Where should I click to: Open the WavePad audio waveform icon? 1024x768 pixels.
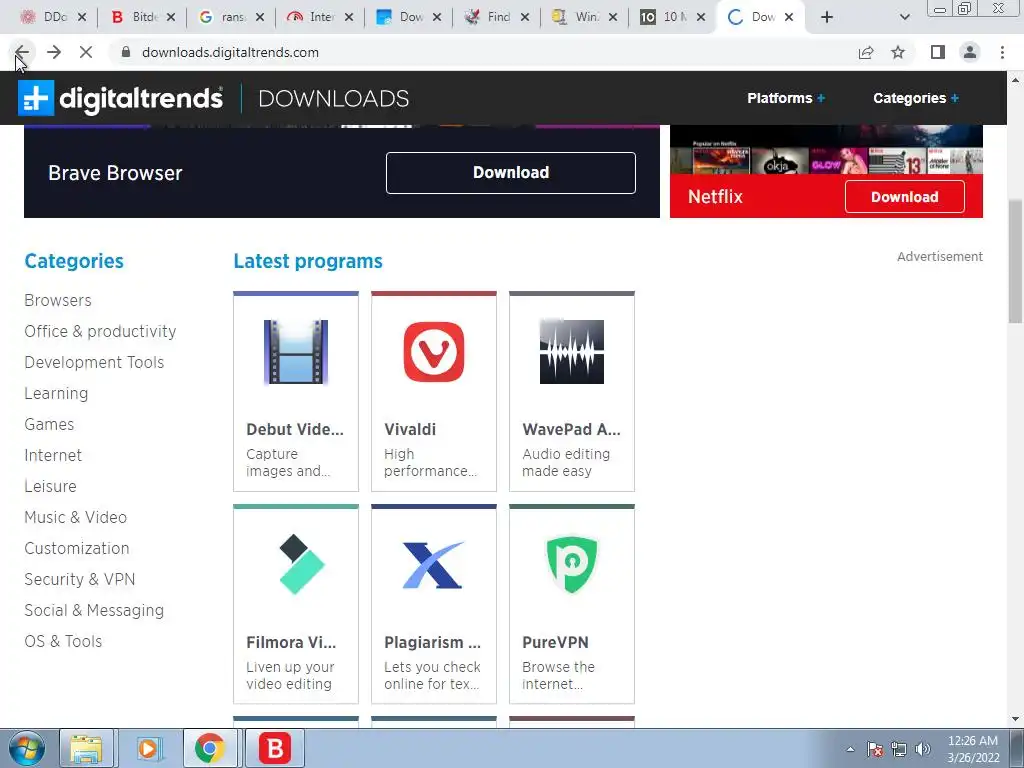[572, 351]
